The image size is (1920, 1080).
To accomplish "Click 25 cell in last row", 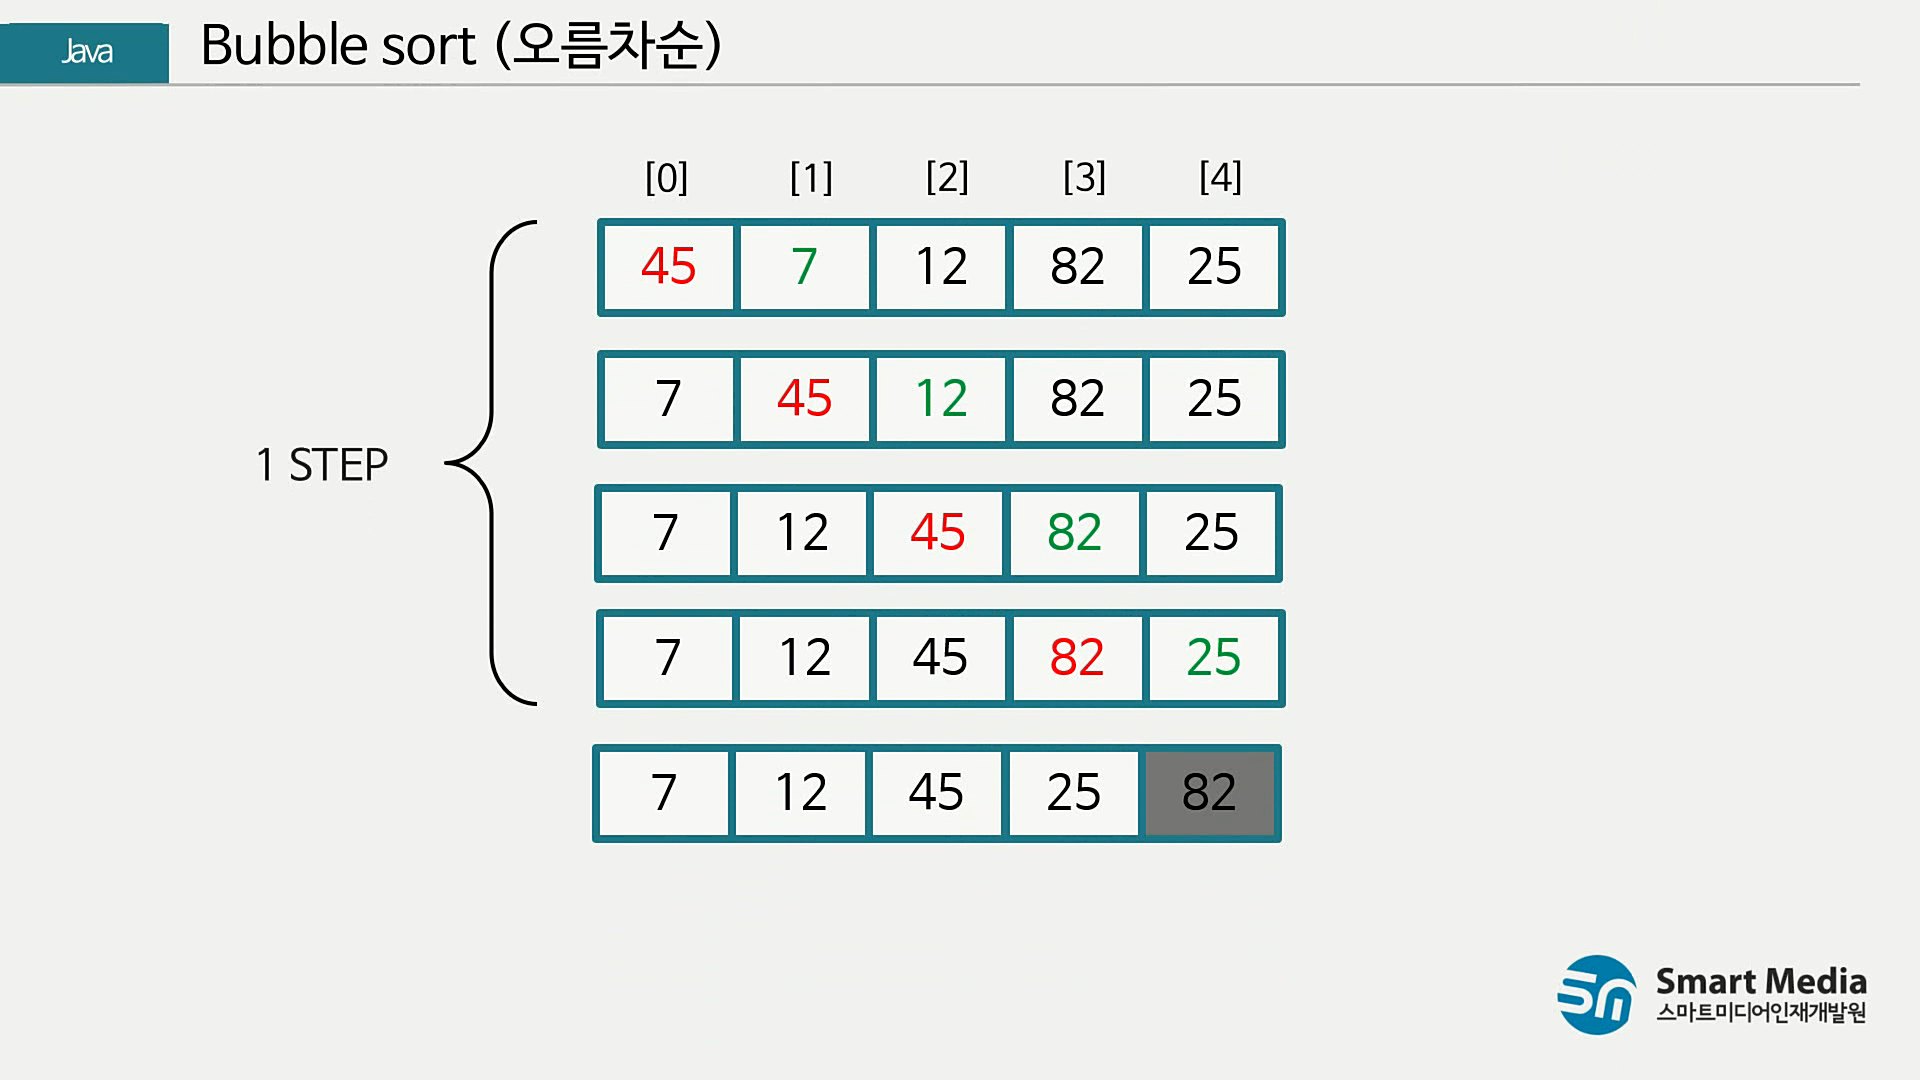I will click(1073, 793).
